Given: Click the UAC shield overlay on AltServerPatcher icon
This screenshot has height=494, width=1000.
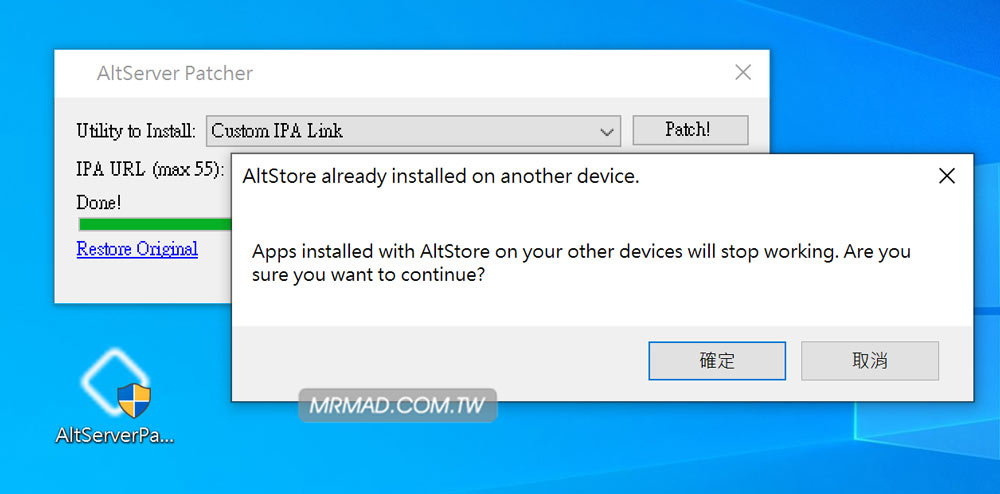Looking at the screenshot, I should tap(134, 400).
